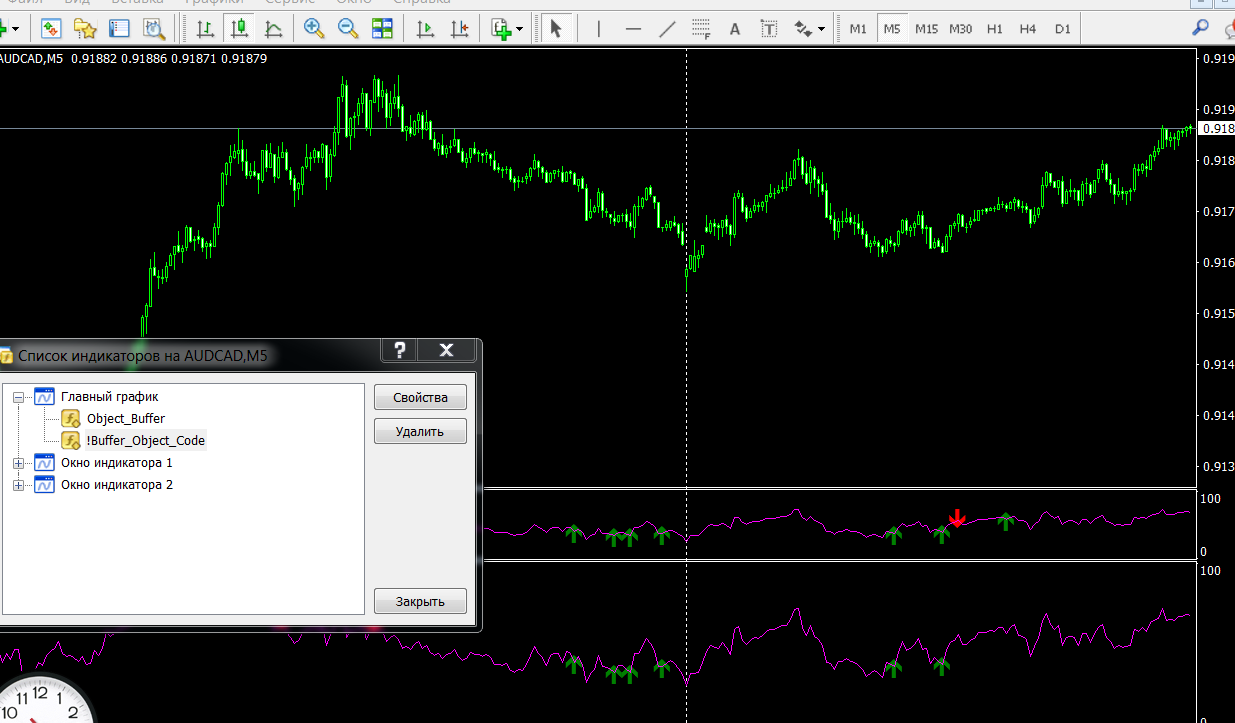Switch to the M30 timeframe
The image size is (1235, 723).
(960, 29)
